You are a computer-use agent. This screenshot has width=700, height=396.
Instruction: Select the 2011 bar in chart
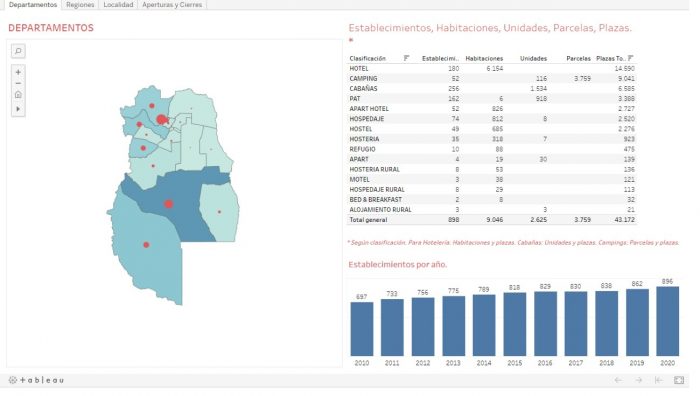(x=392, y=327)
